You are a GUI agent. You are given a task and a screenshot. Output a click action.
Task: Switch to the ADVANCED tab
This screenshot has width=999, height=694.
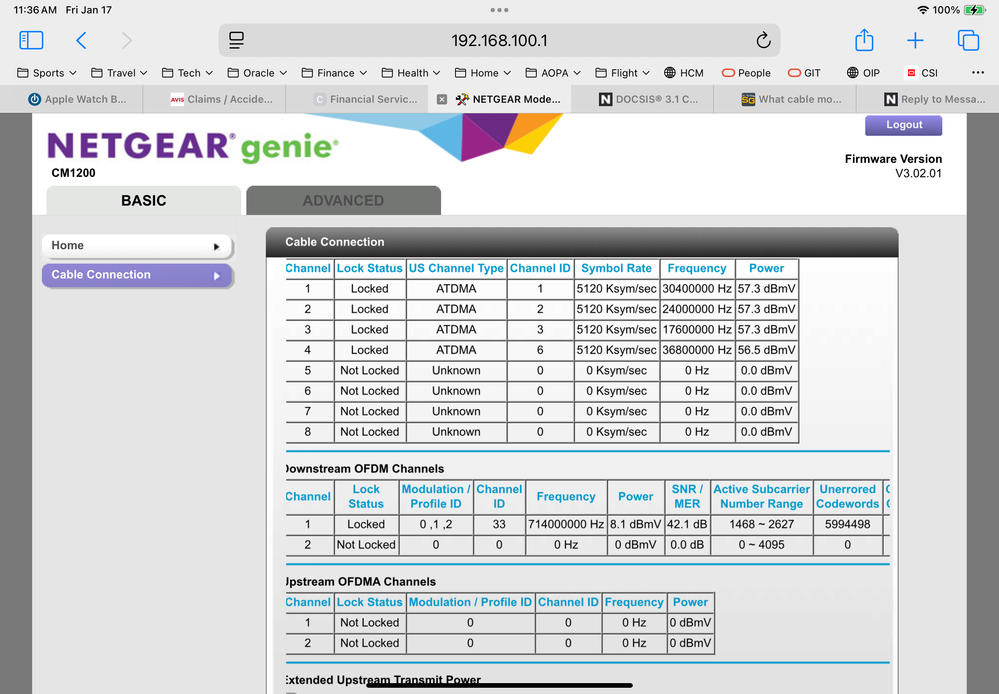(343, 200)
